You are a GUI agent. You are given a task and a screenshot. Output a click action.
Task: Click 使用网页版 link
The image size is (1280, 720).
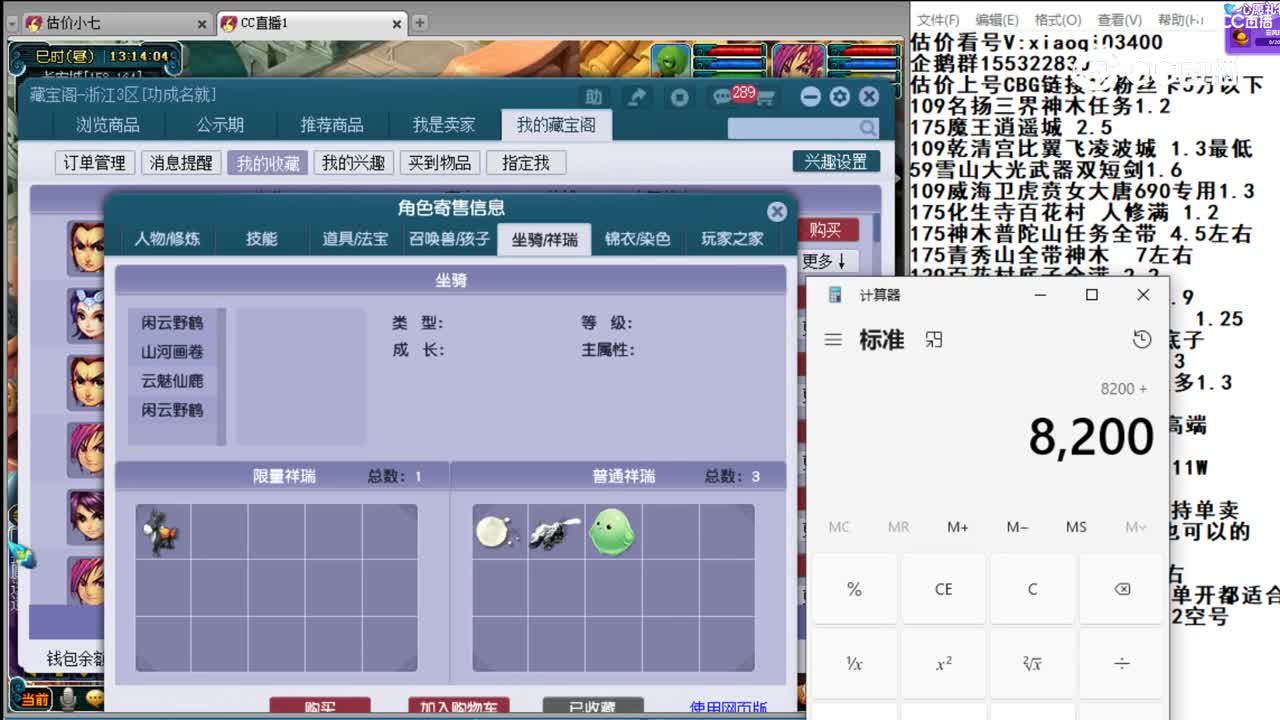[728, 708]
